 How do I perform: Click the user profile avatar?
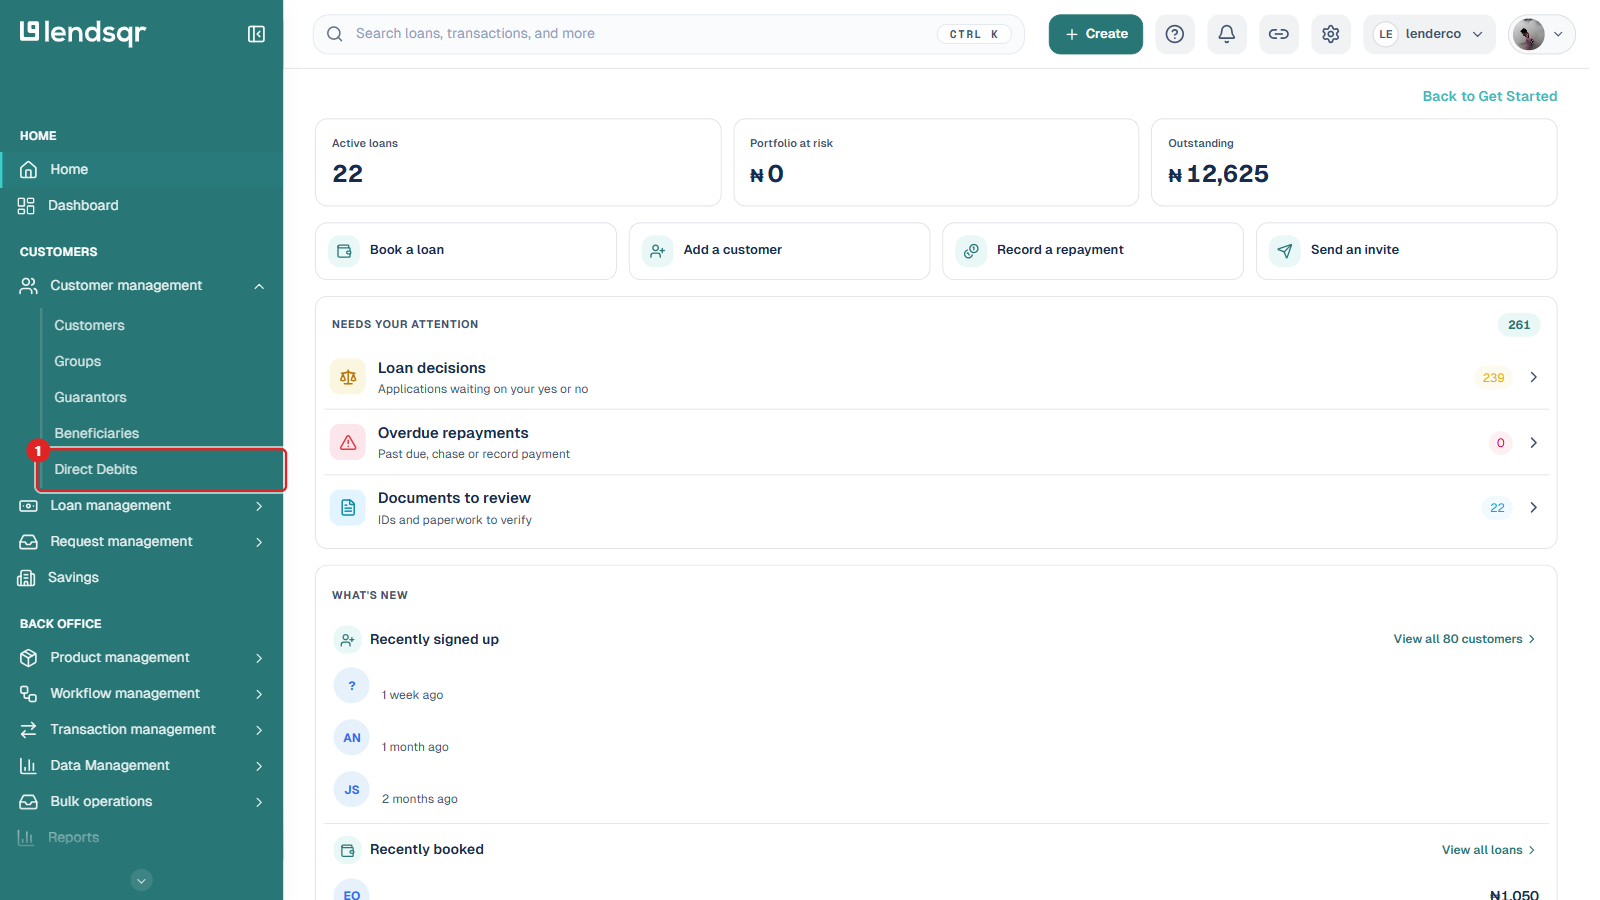[1528, 34]
